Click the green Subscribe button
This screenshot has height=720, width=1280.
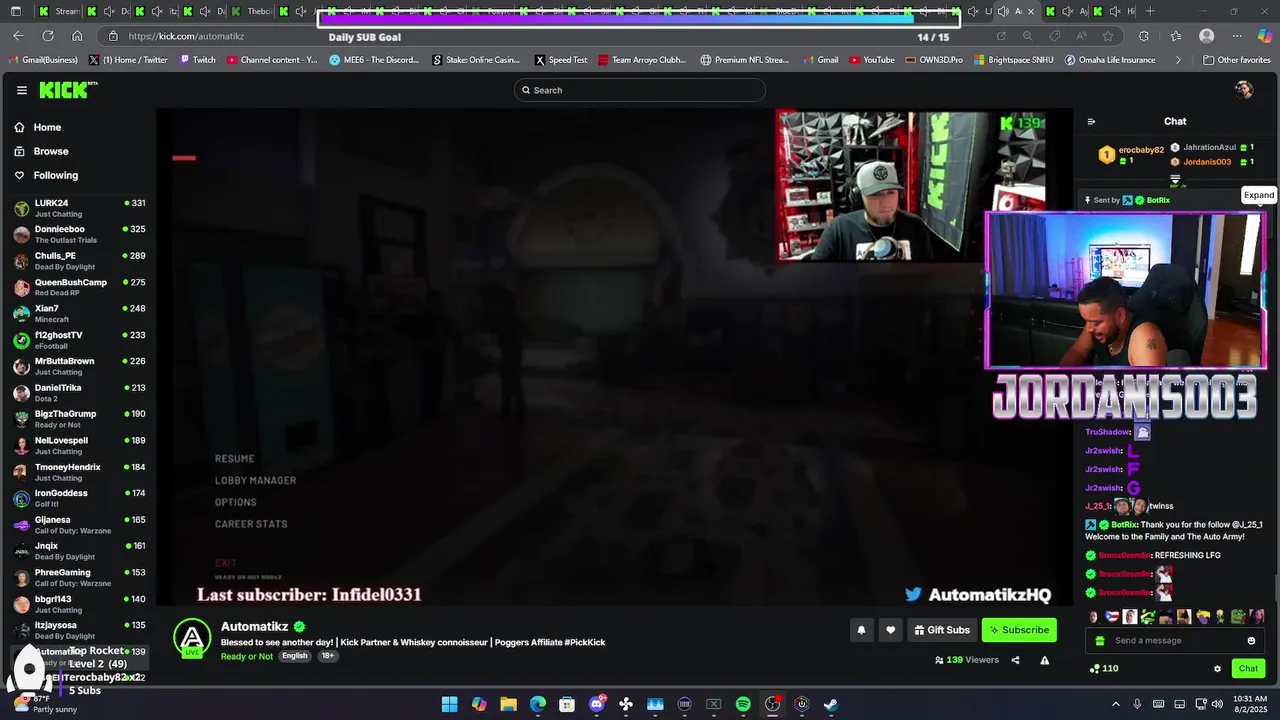pyautogui.click(x=1019, y=630)
